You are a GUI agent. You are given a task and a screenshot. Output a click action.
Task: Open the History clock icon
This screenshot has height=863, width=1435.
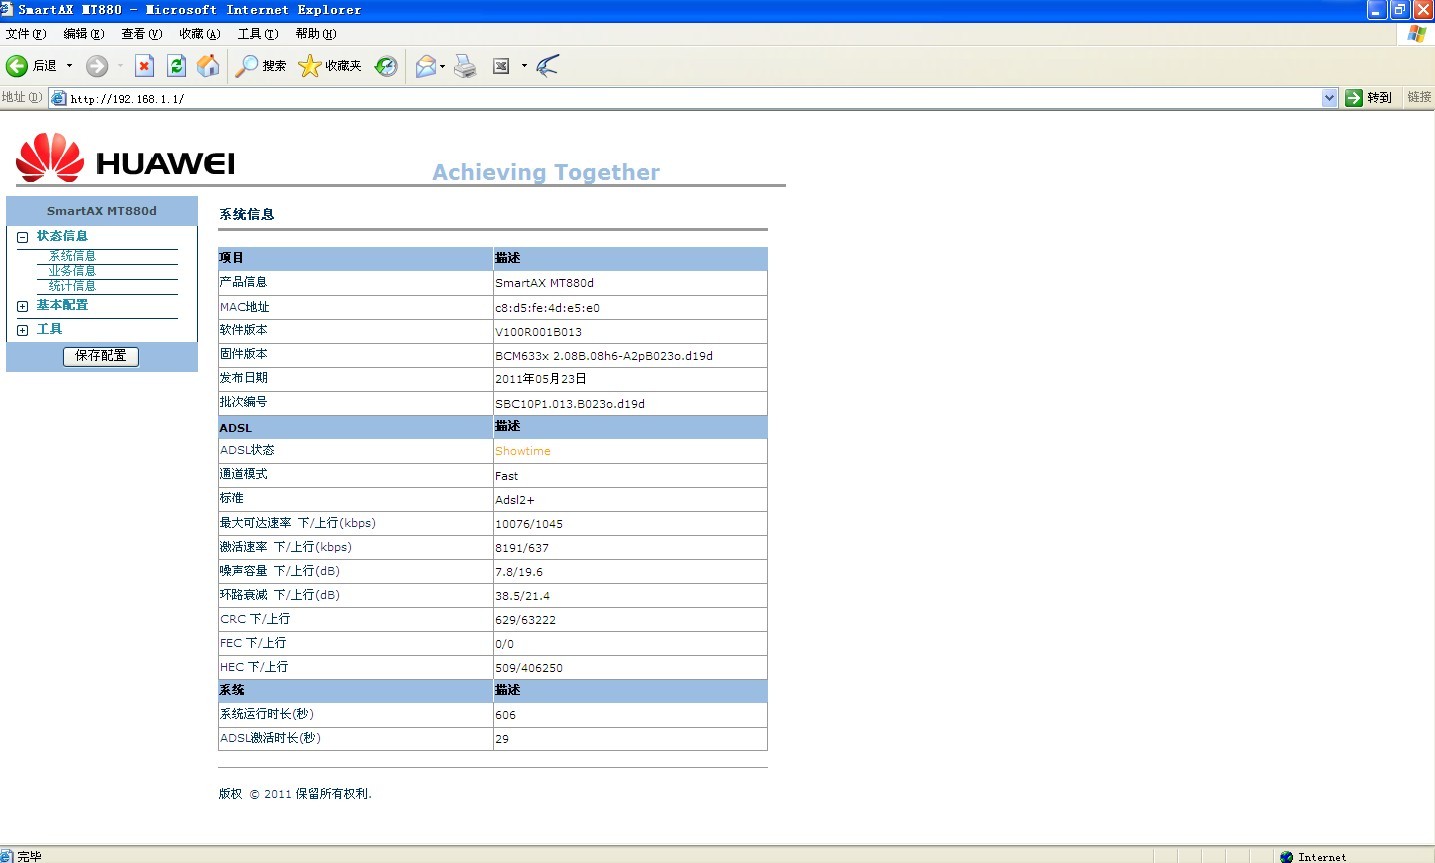(x=386, y=66)
